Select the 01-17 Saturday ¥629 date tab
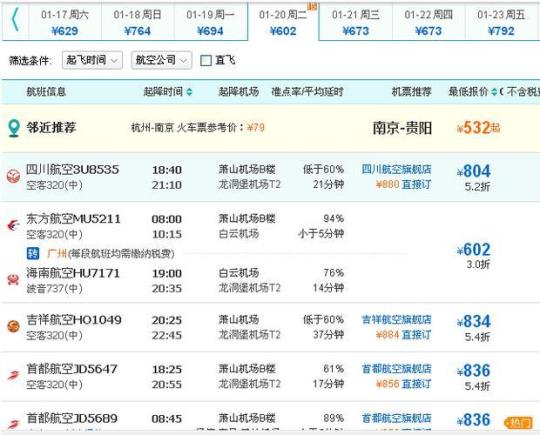 (x=65, y=22)
